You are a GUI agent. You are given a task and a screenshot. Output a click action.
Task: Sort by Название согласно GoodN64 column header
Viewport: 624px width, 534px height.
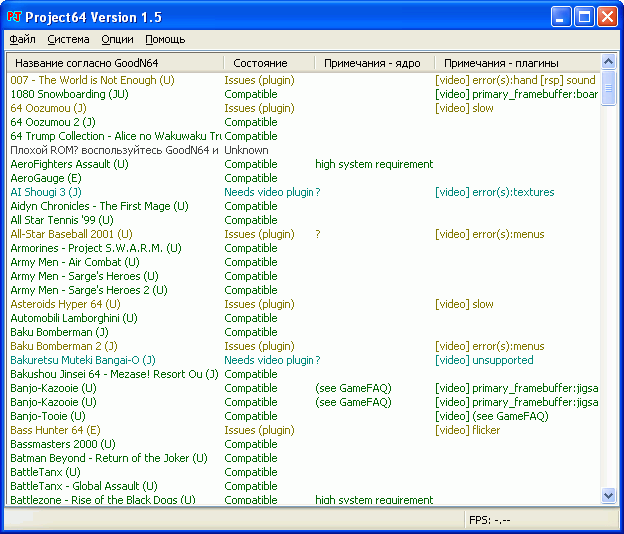(x=115, y=63)
